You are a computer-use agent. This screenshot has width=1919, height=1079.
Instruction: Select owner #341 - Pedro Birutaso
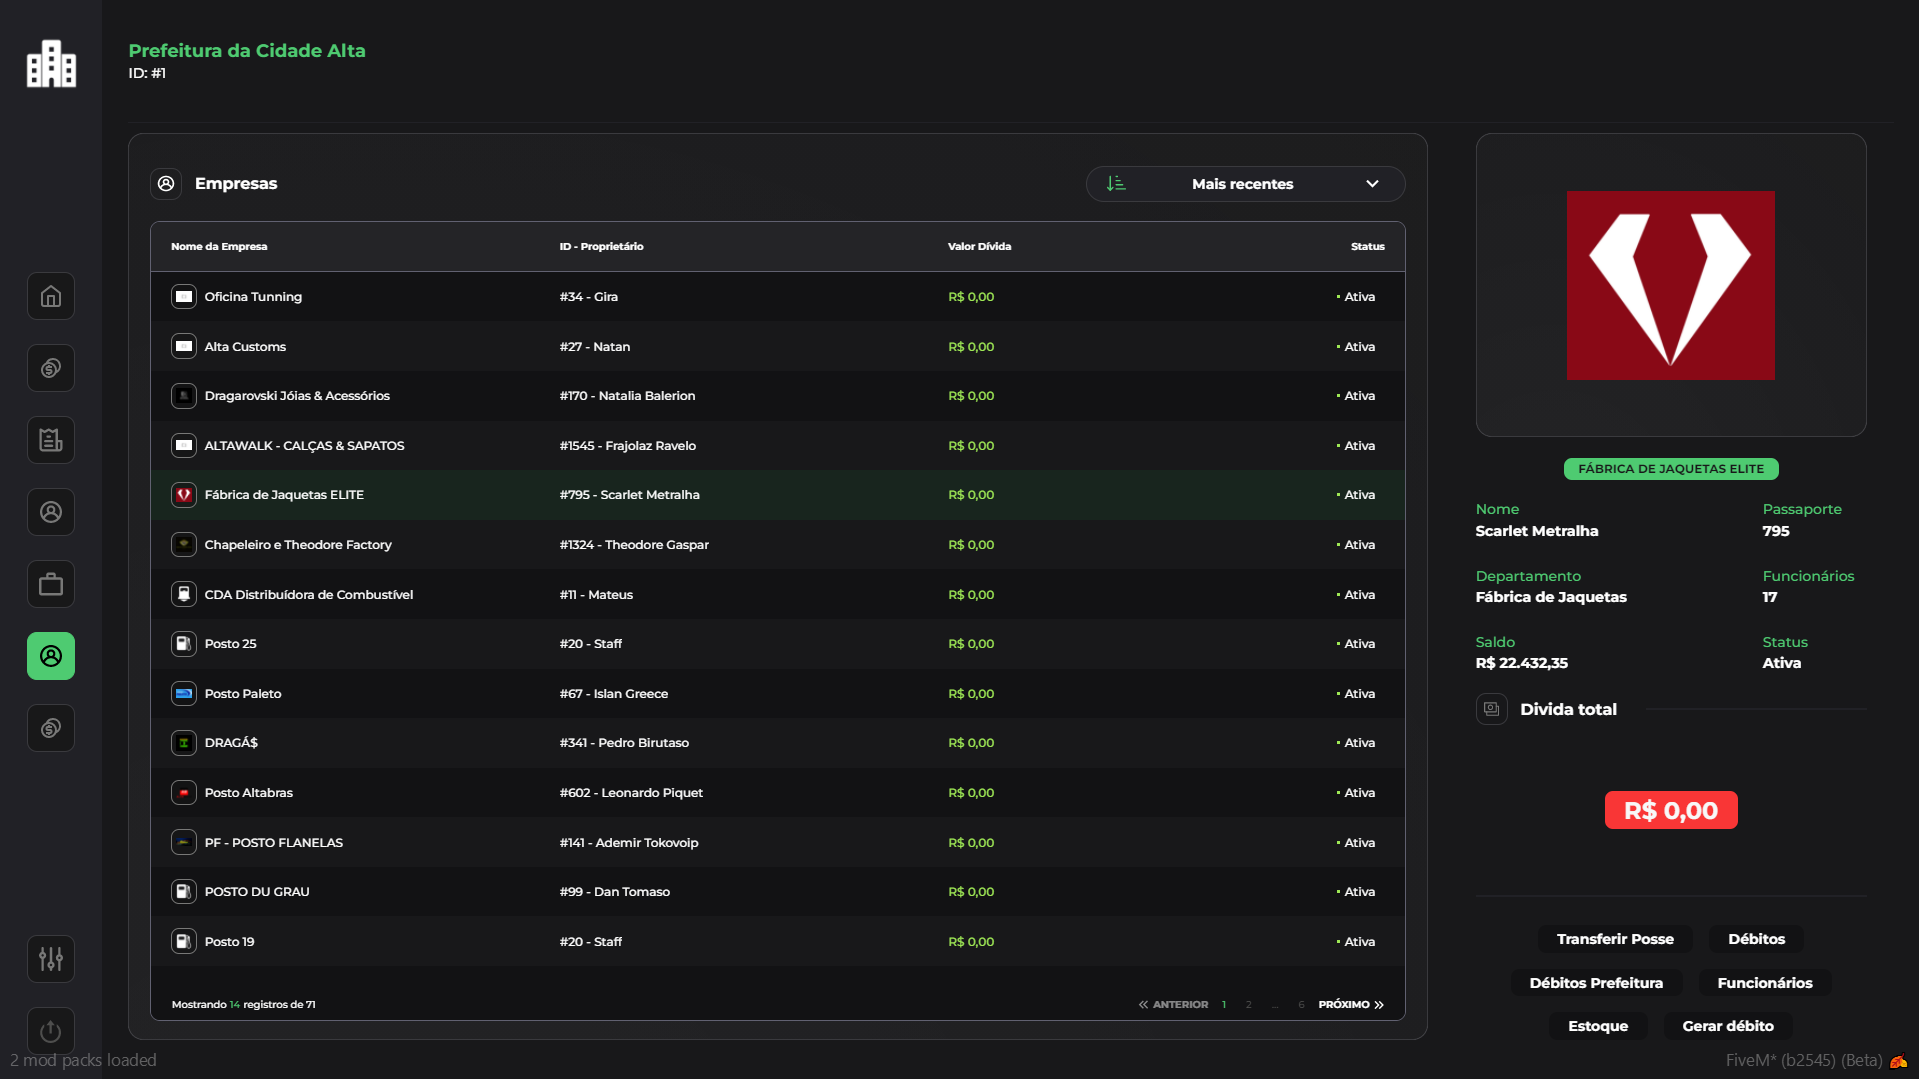[x=624, y=743]
